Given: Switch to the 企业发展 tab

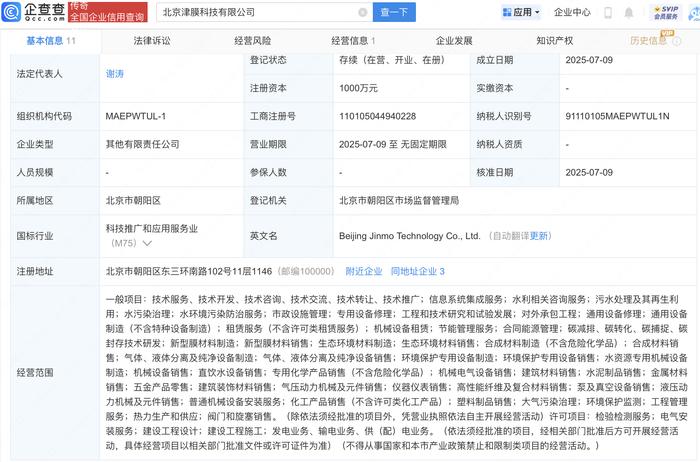Looking at the screenshot, I should coord(454,41).
